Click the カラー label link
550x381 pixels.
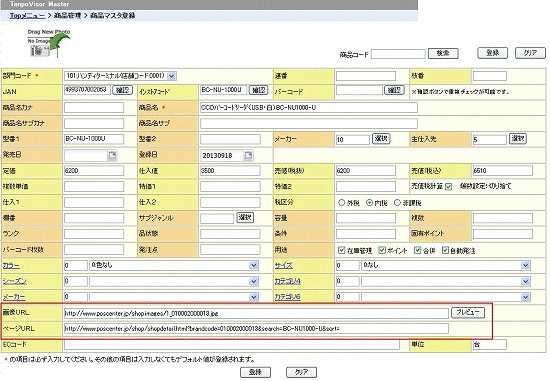pyautogui.click(x=11, y=266)
